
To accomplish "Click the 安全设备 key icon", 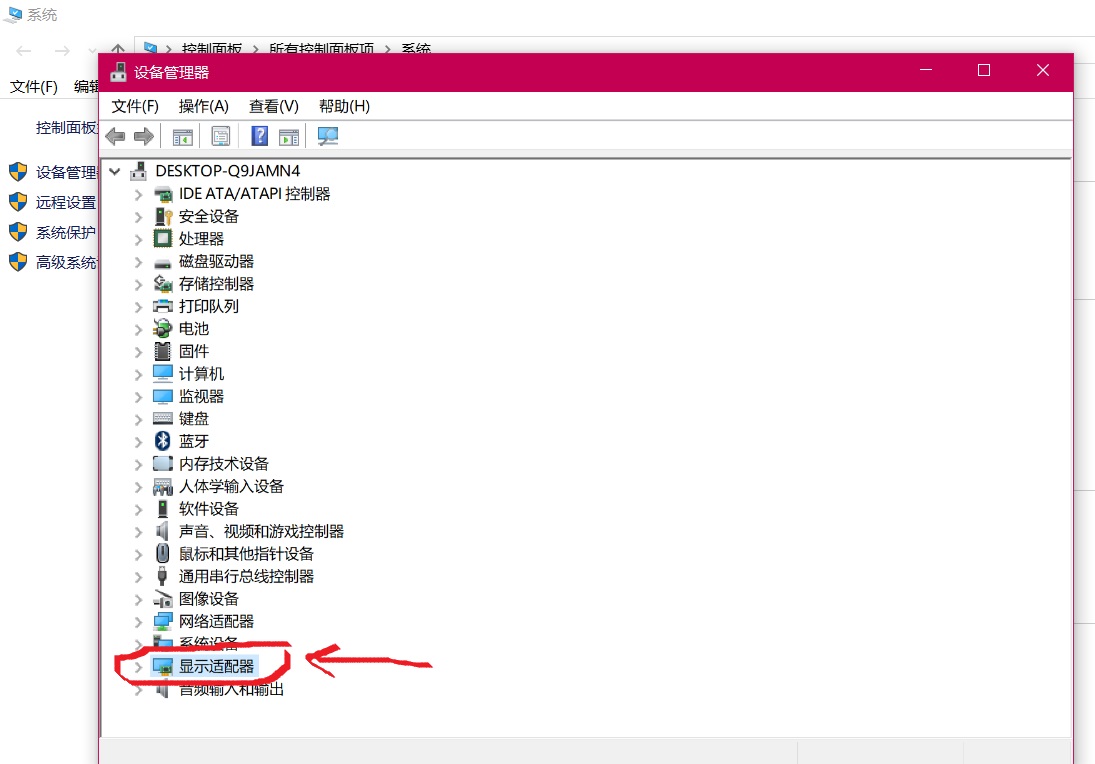I will (x=163, y=216).
